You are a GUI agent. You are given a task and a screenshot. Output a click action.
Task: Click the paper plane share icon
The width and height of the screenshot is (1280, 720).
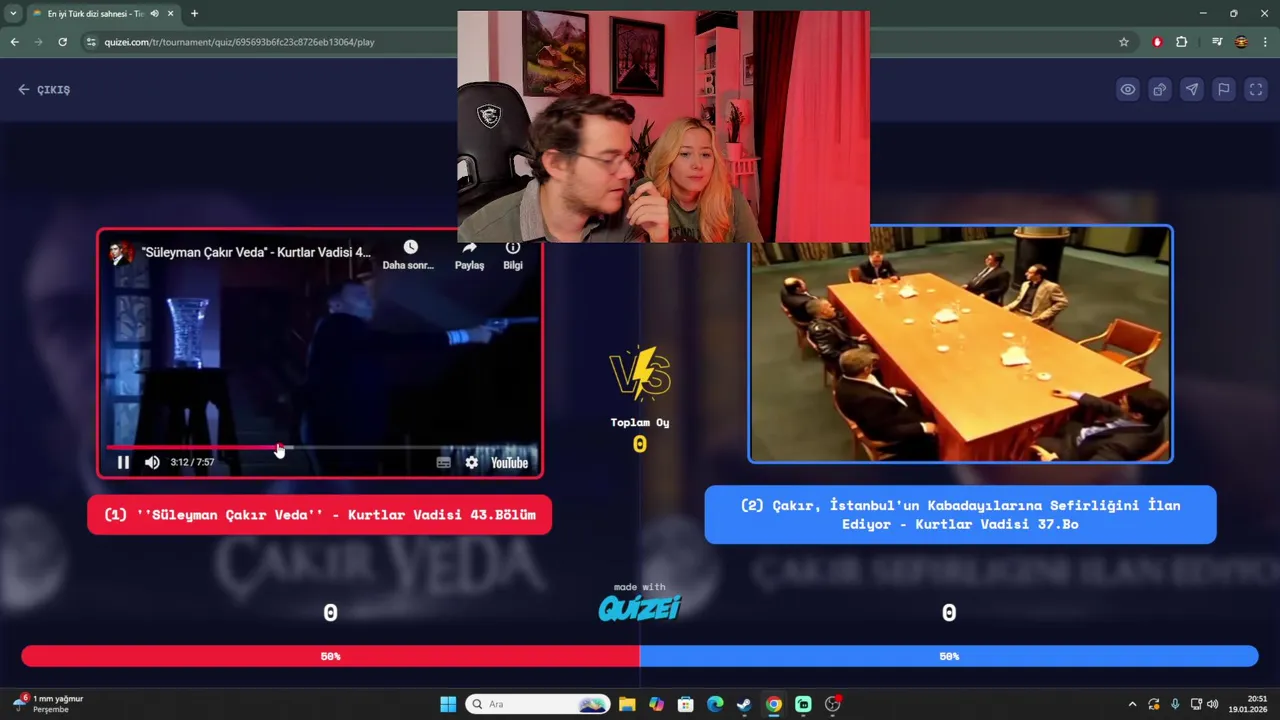tap(1192, 89)
